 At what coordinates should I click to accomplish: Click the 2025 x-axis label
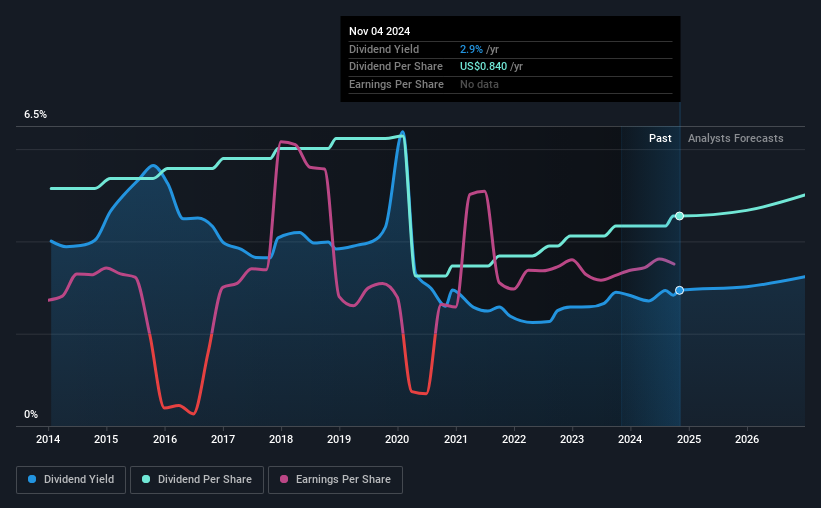point(689,439)
